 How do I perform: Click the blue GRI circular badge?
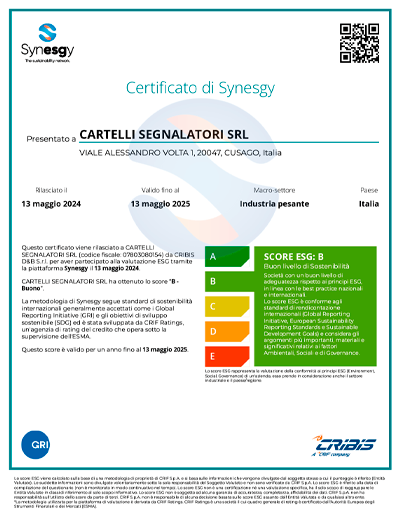pos(35,445)
